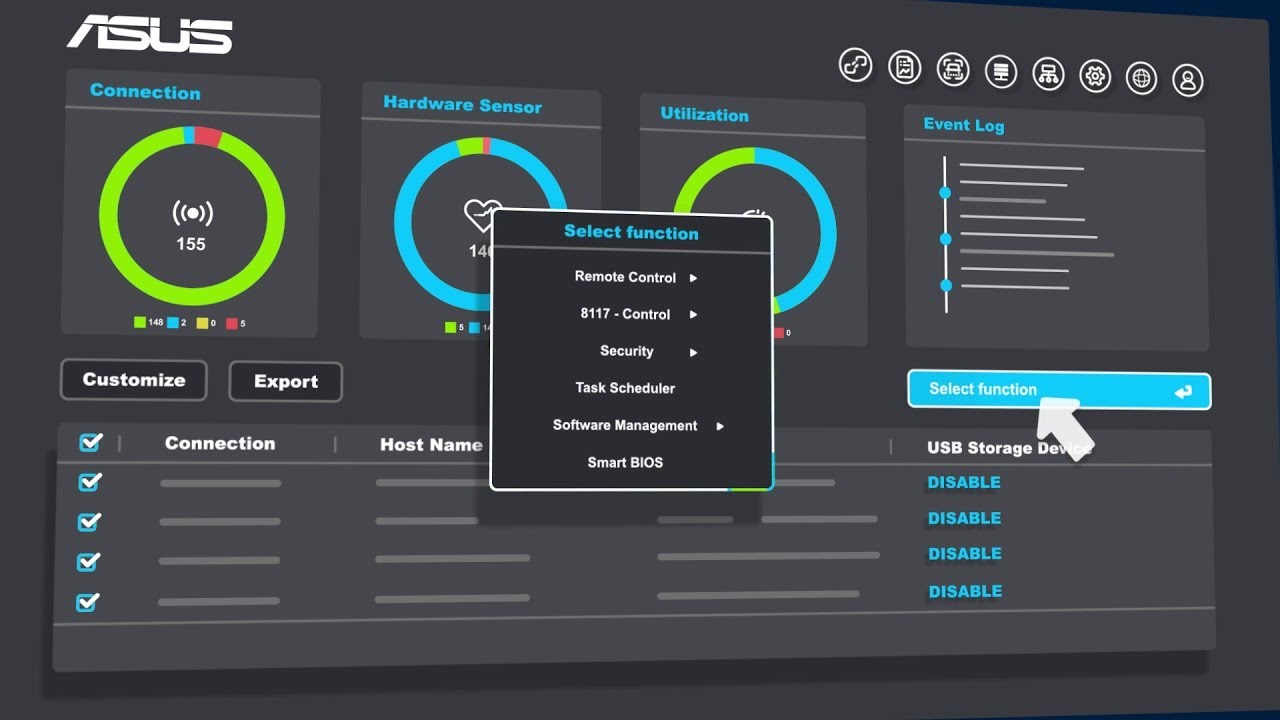
Task: Uncheck the second table row checkbox
Action: (89, 521)
